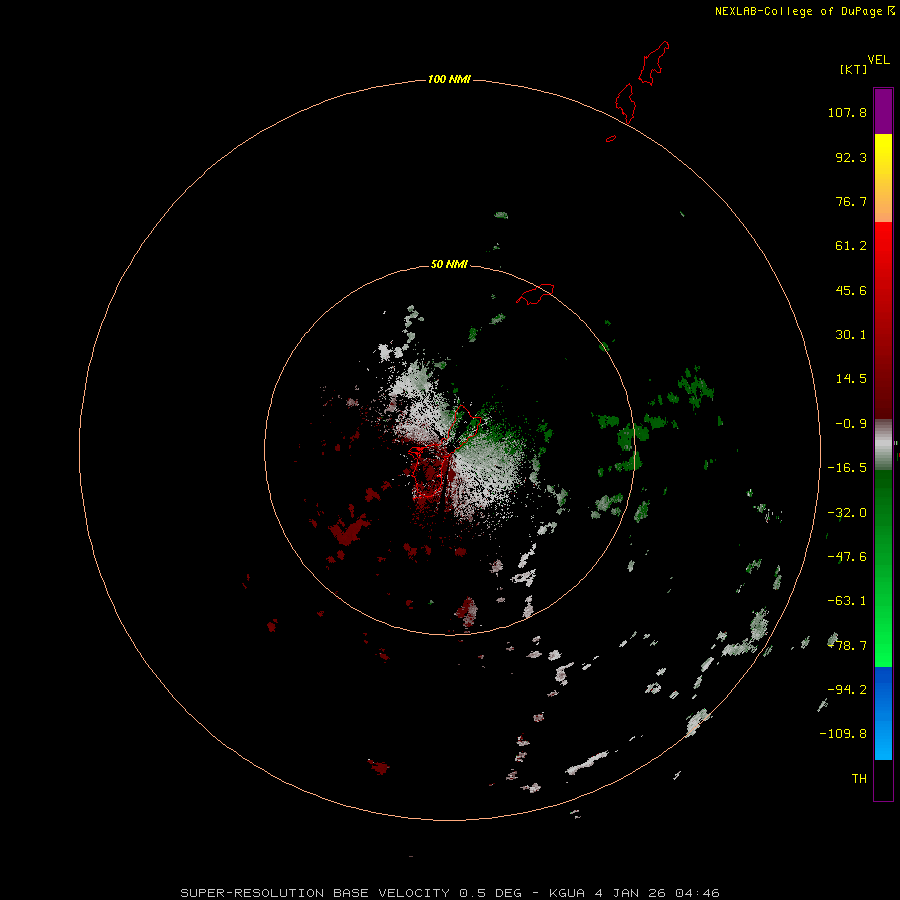This screenshot has height=900, width=900.
Task: Click the 107.8 legend value
Action: coord(847,112)
